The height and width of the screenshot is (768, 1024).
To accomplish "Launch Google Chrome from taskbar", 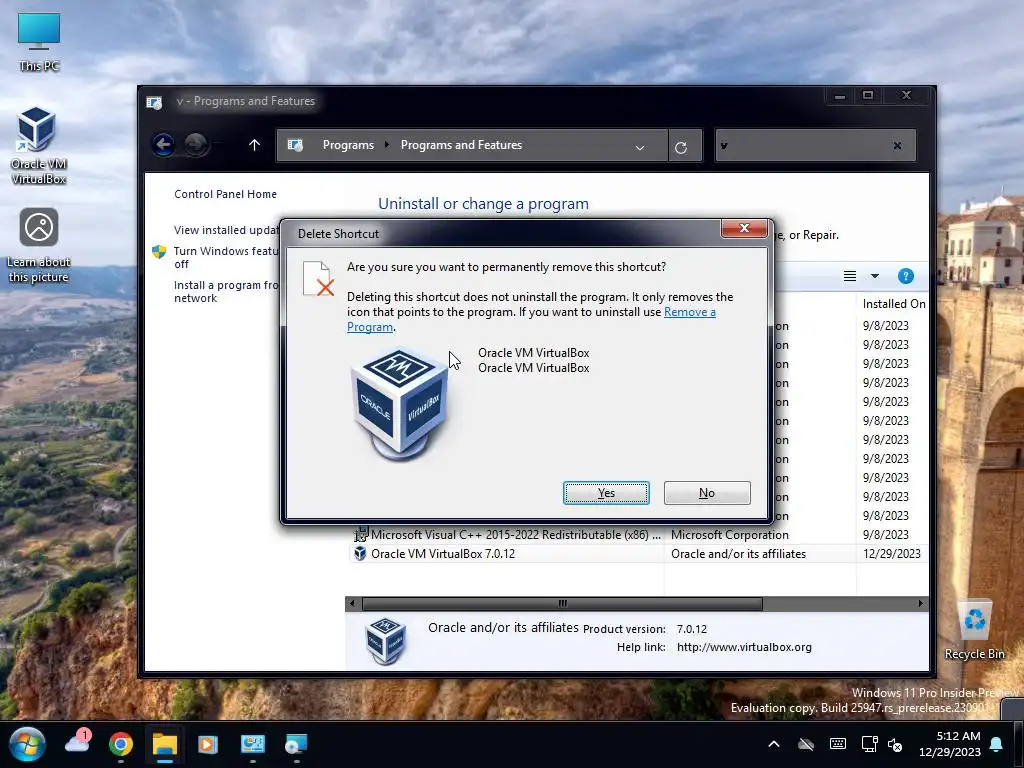I will [x=121, y=744].
